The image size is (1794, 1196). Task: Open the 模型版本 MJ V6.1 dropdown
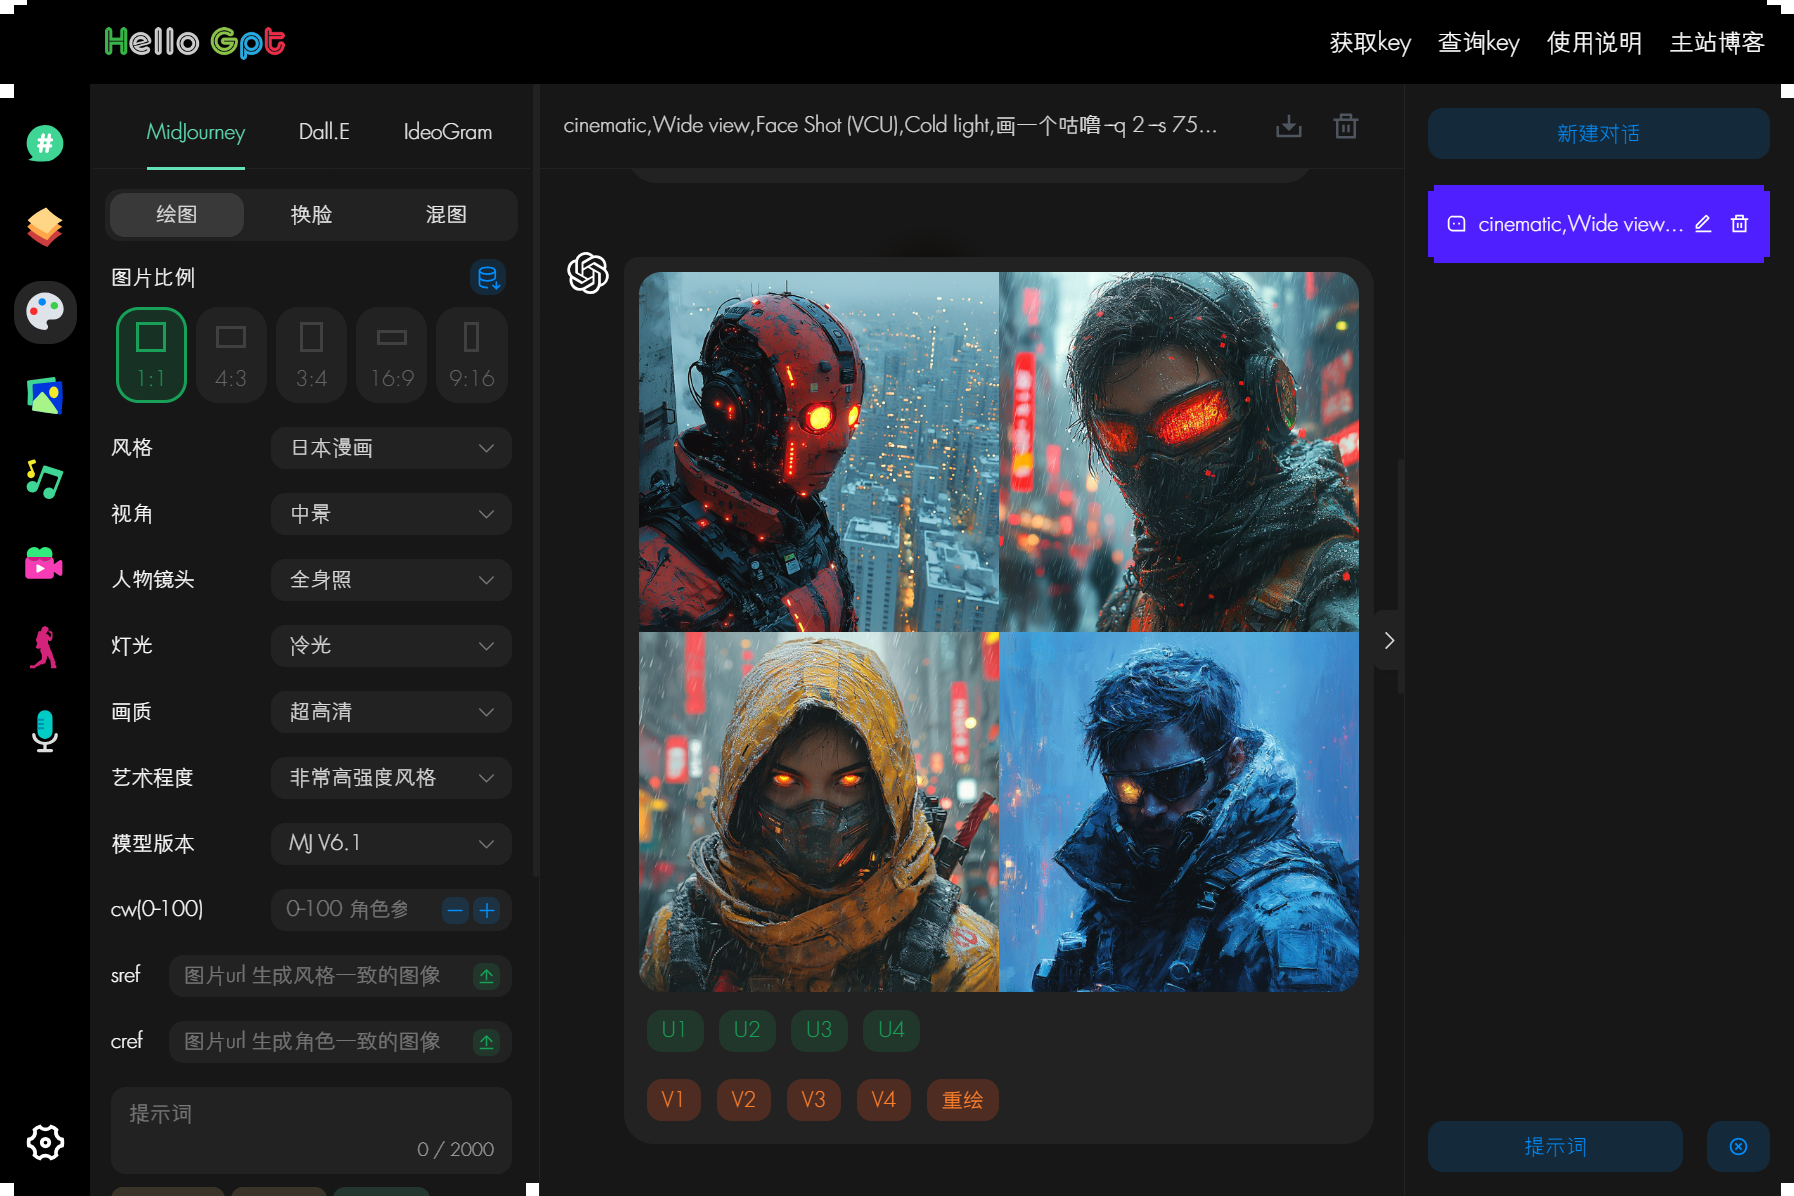click(391, 844)
